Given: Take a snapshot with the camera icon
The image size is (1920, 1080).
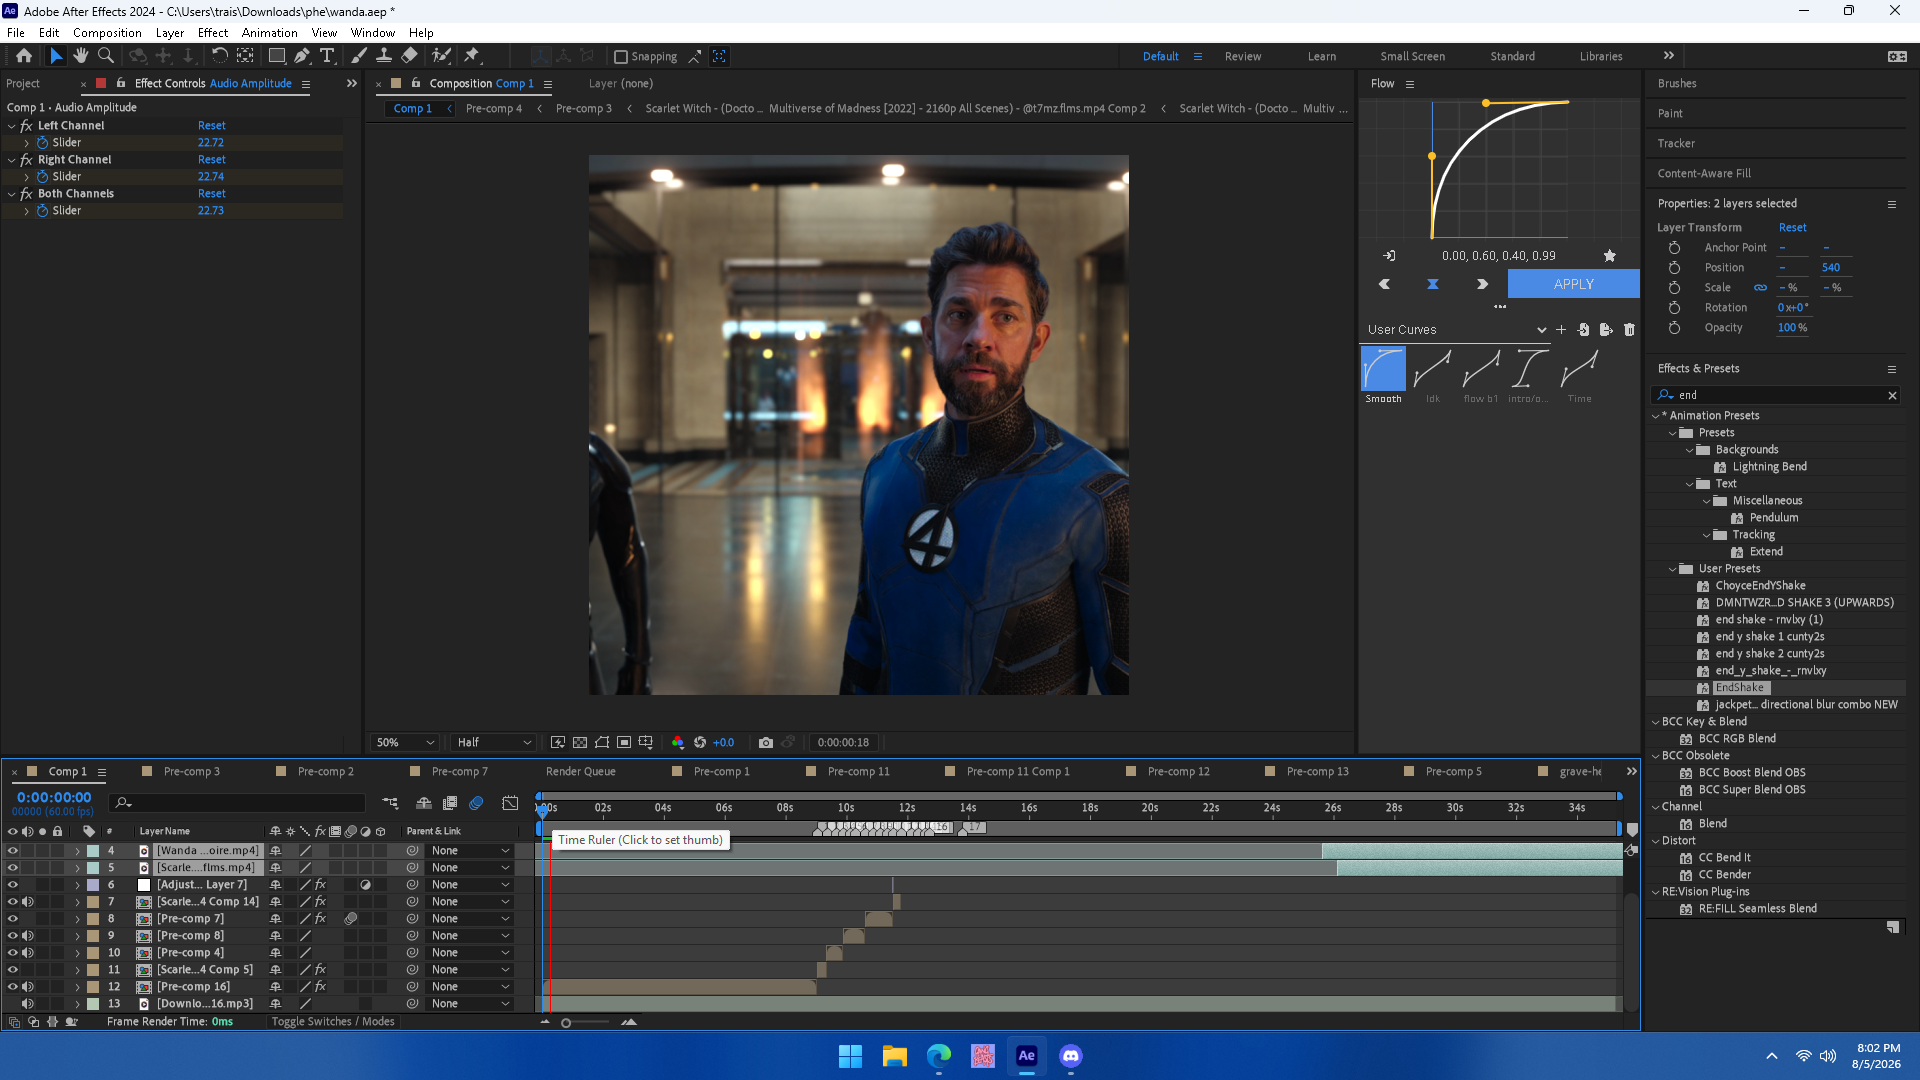Looking at the screenshot, I should coord(766,742).
